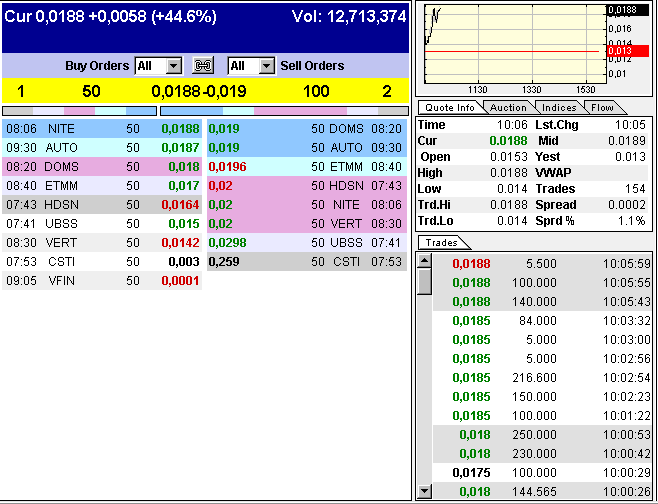This screenshot has width=658, height=504.
Task: Click the buy-side depth color bar
Action: (x=79, y=111)
